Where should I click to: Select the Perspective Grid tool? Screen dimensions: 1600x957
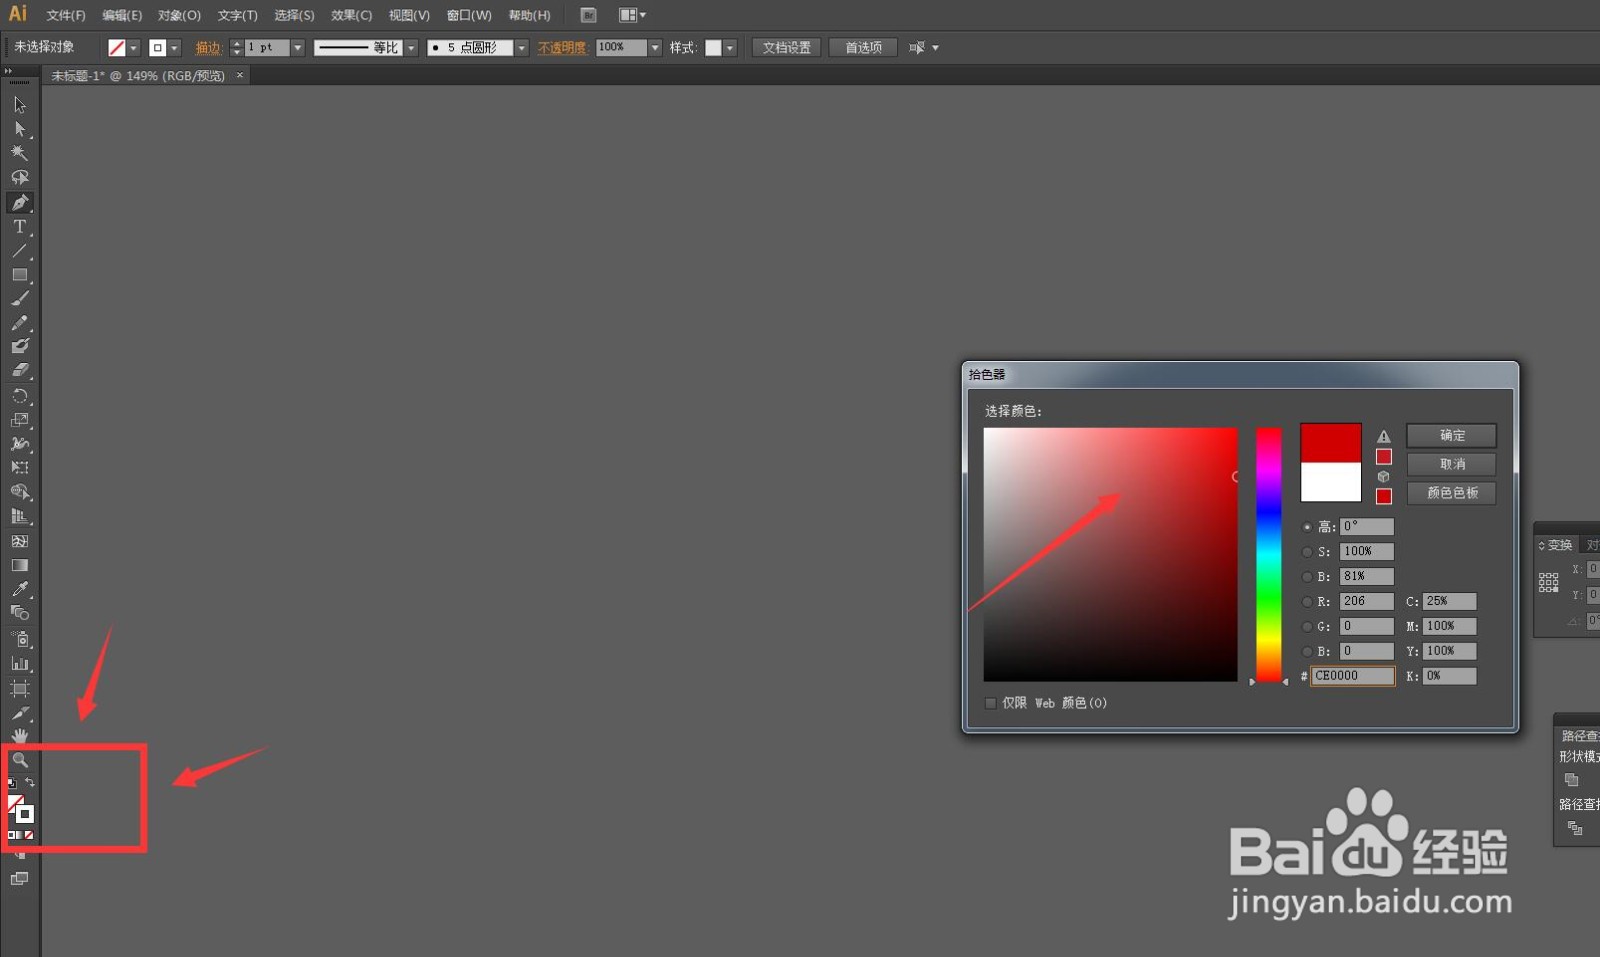(x=20, y=517)
